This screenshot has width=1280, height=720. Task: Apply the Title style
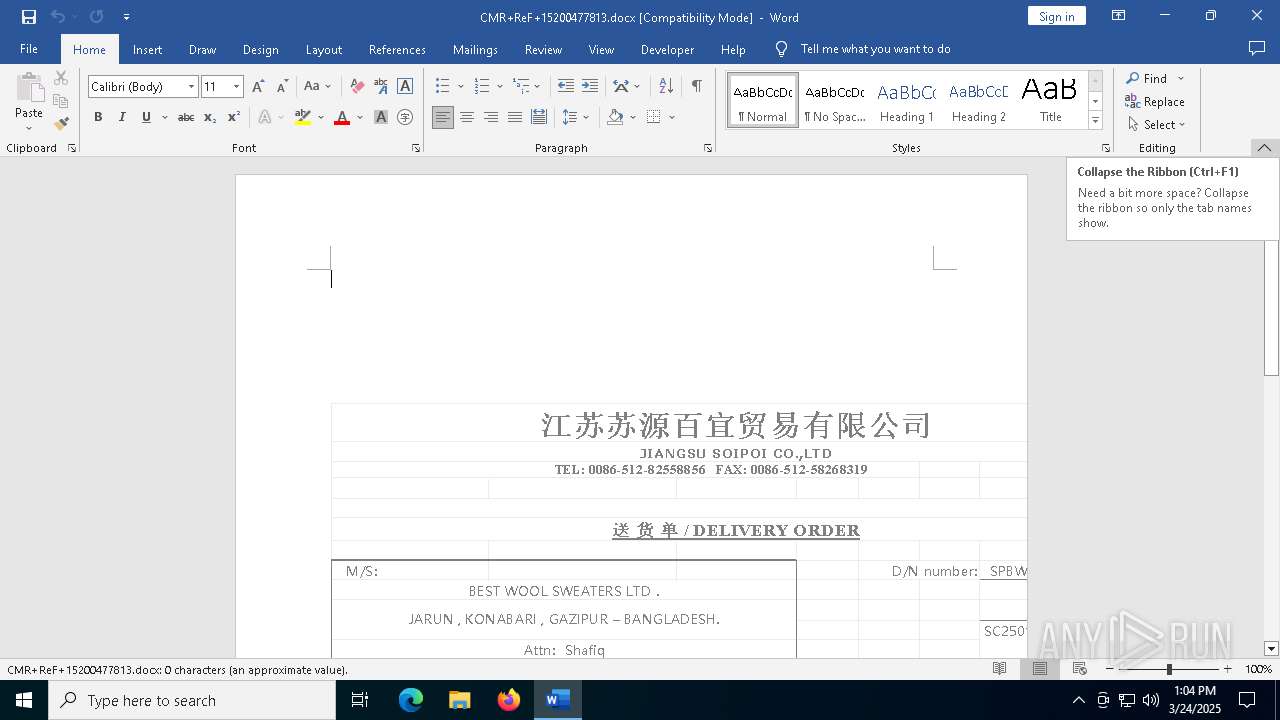pyautogui.click(x=1050, y=101)
